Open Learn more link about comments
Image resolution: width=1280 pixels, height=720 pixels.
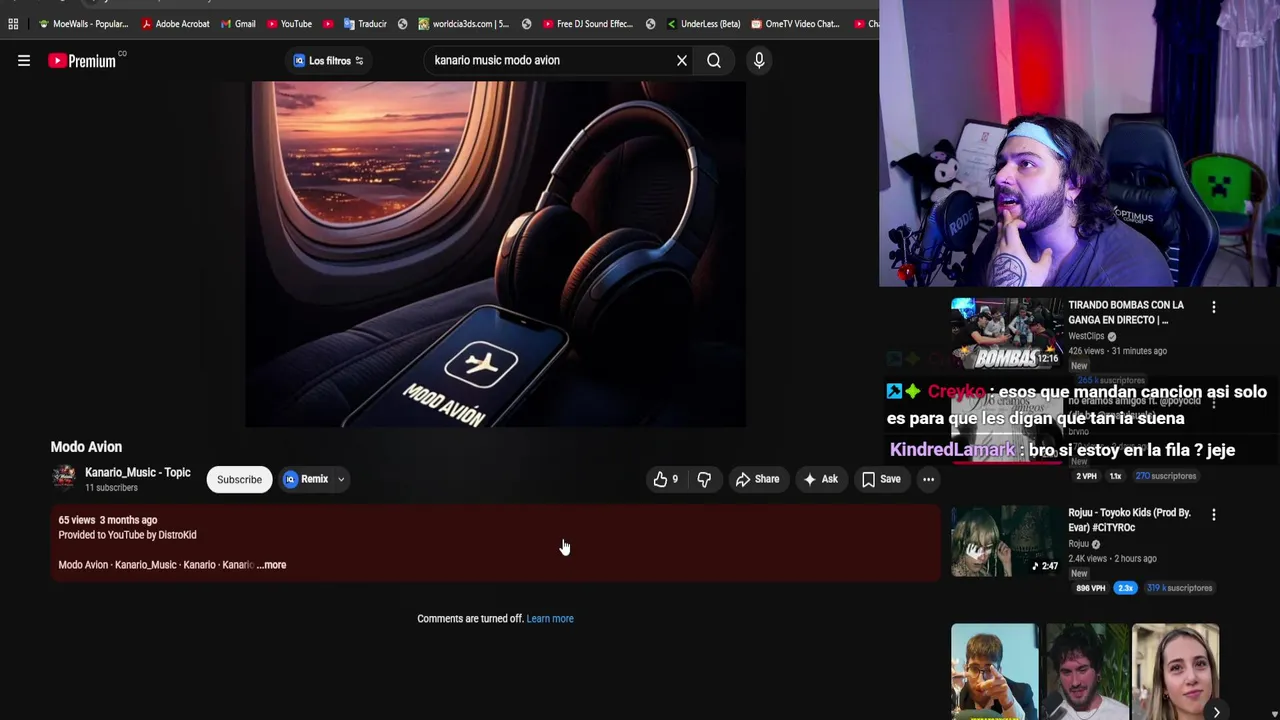click(550, 619)
